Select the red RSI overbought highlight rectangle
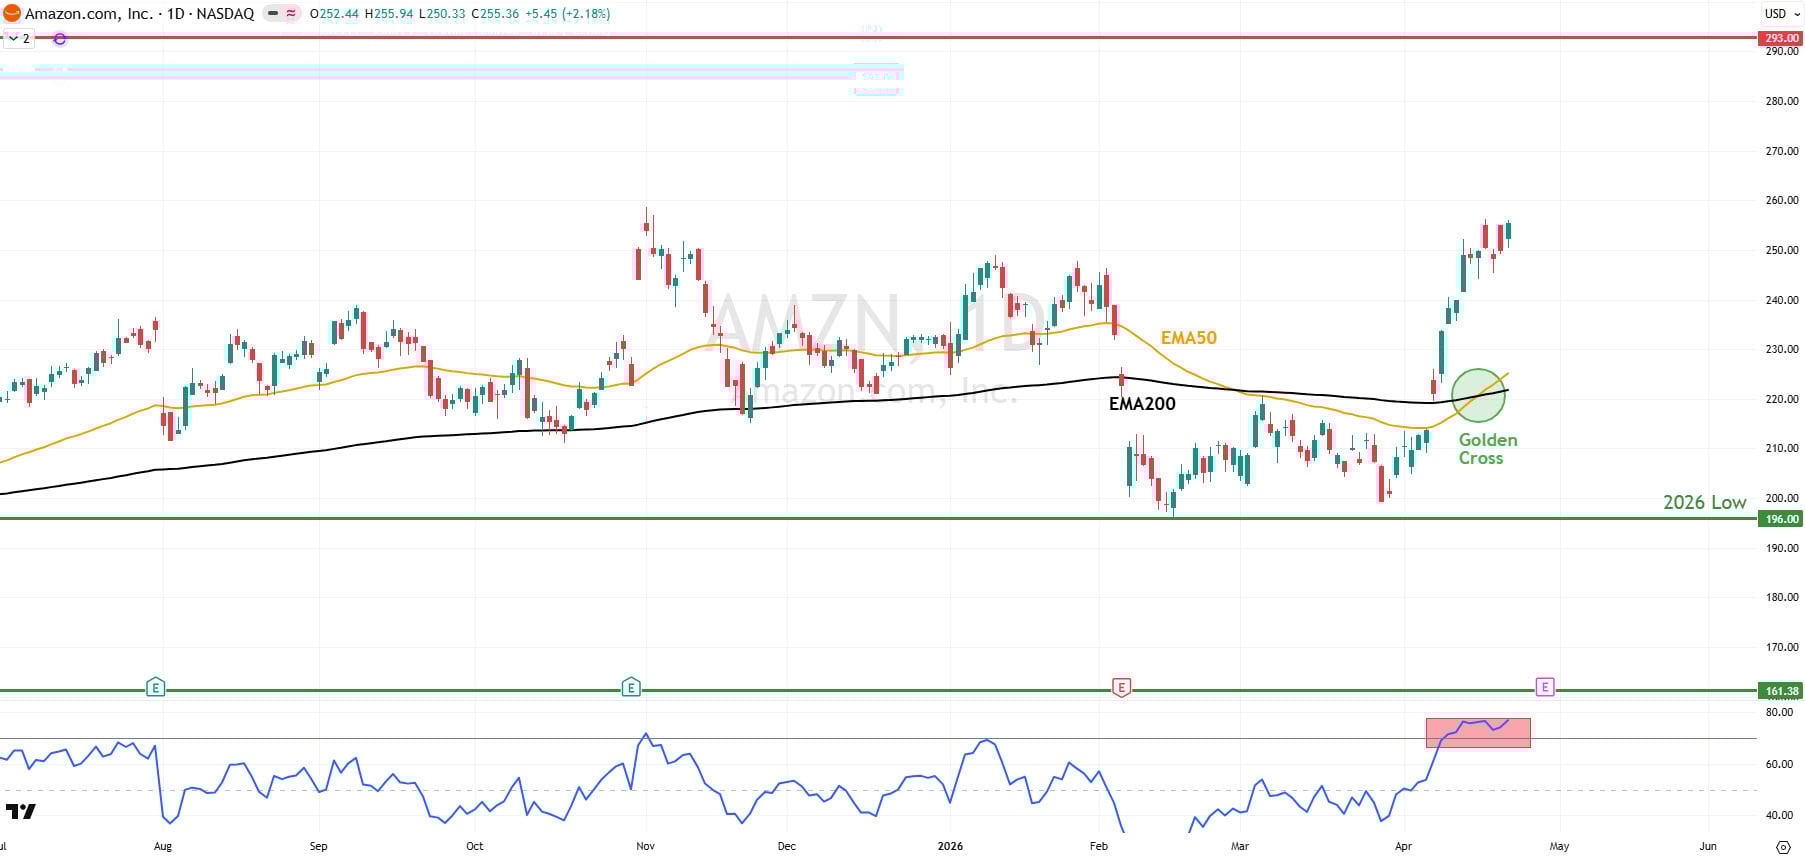This screenshot has height=857, width=1805. pyautogui.click(x=1477, y=733)
